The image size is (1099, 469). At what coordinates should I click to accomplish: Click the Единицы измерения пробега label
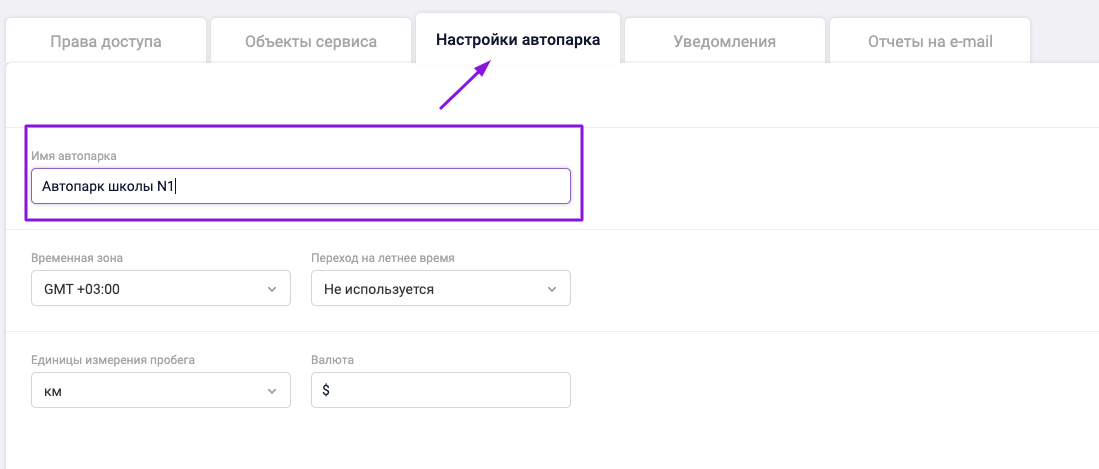(x=113, y=360)
